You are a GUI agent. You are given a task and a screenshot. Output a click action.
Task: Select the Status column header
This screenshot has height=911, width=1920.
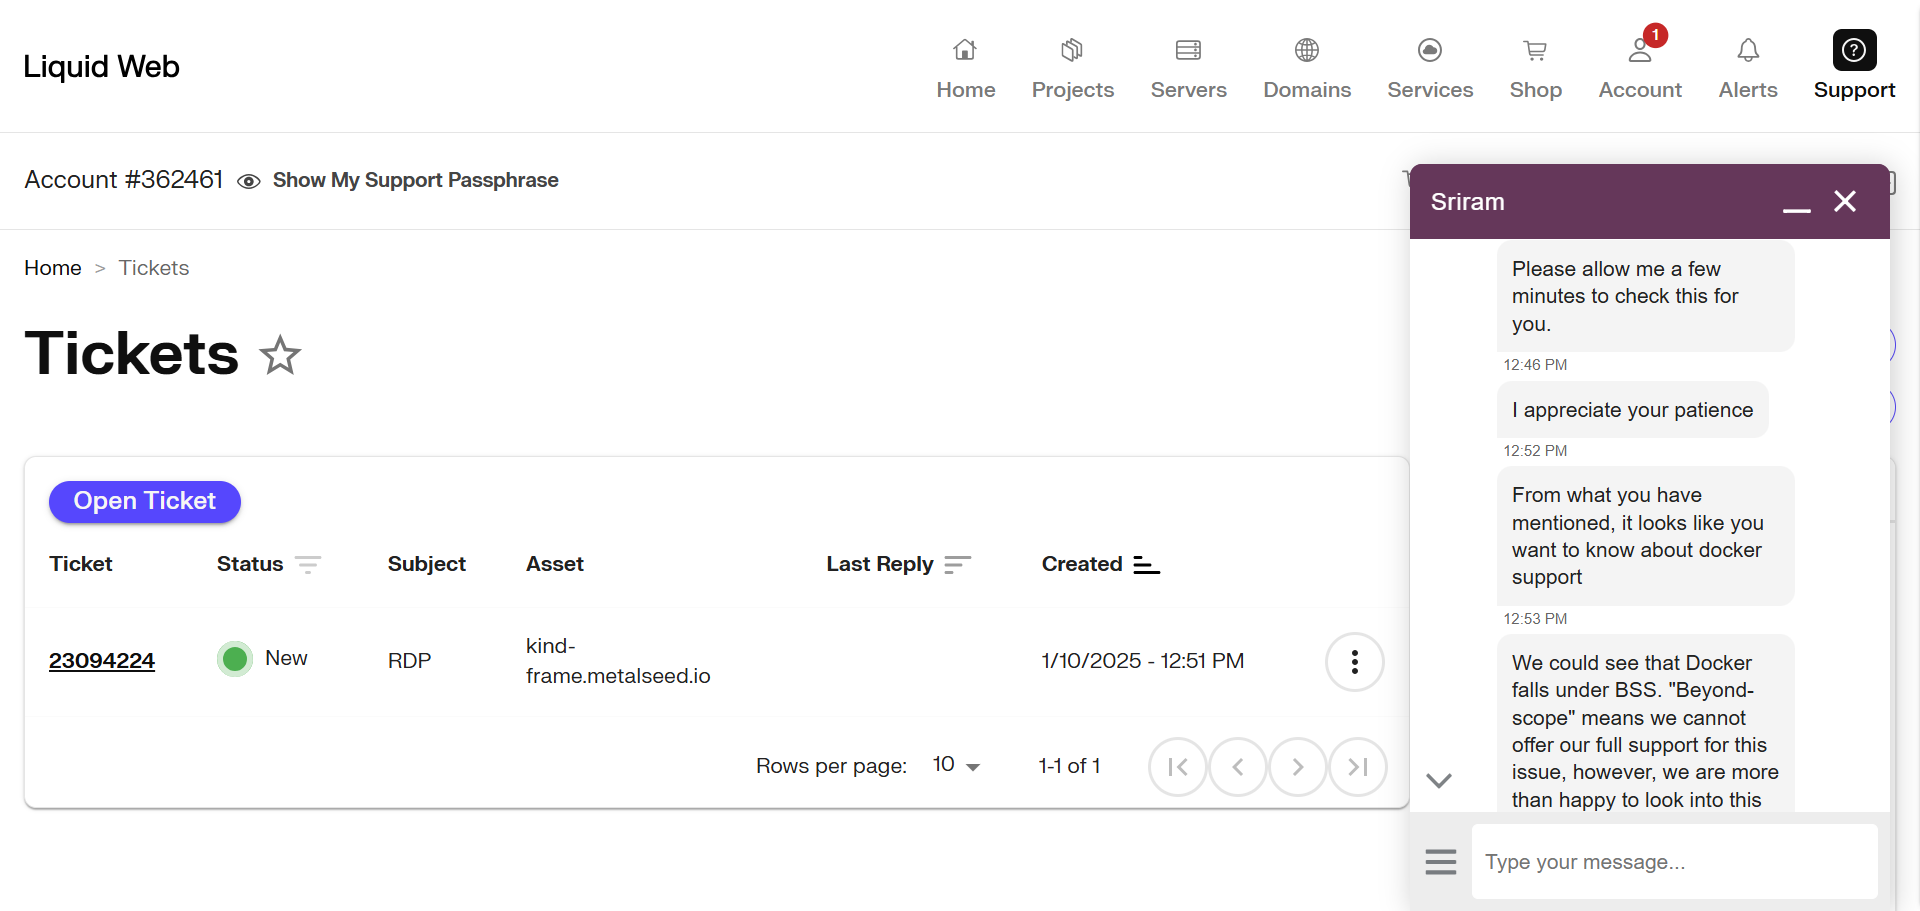coord(250,564)
